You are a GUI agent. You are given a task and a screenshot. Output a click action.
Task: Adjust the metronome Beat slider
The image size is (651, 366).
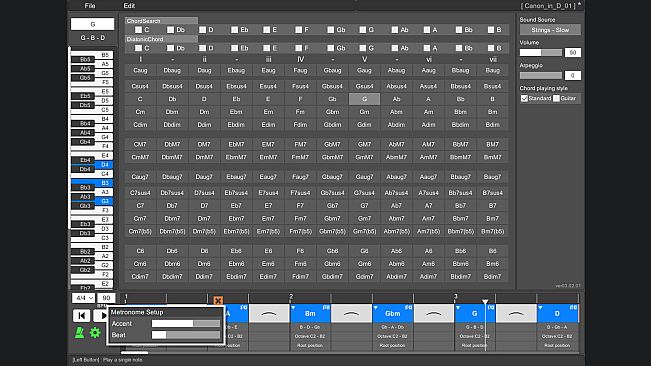click(x=186, y=335)
